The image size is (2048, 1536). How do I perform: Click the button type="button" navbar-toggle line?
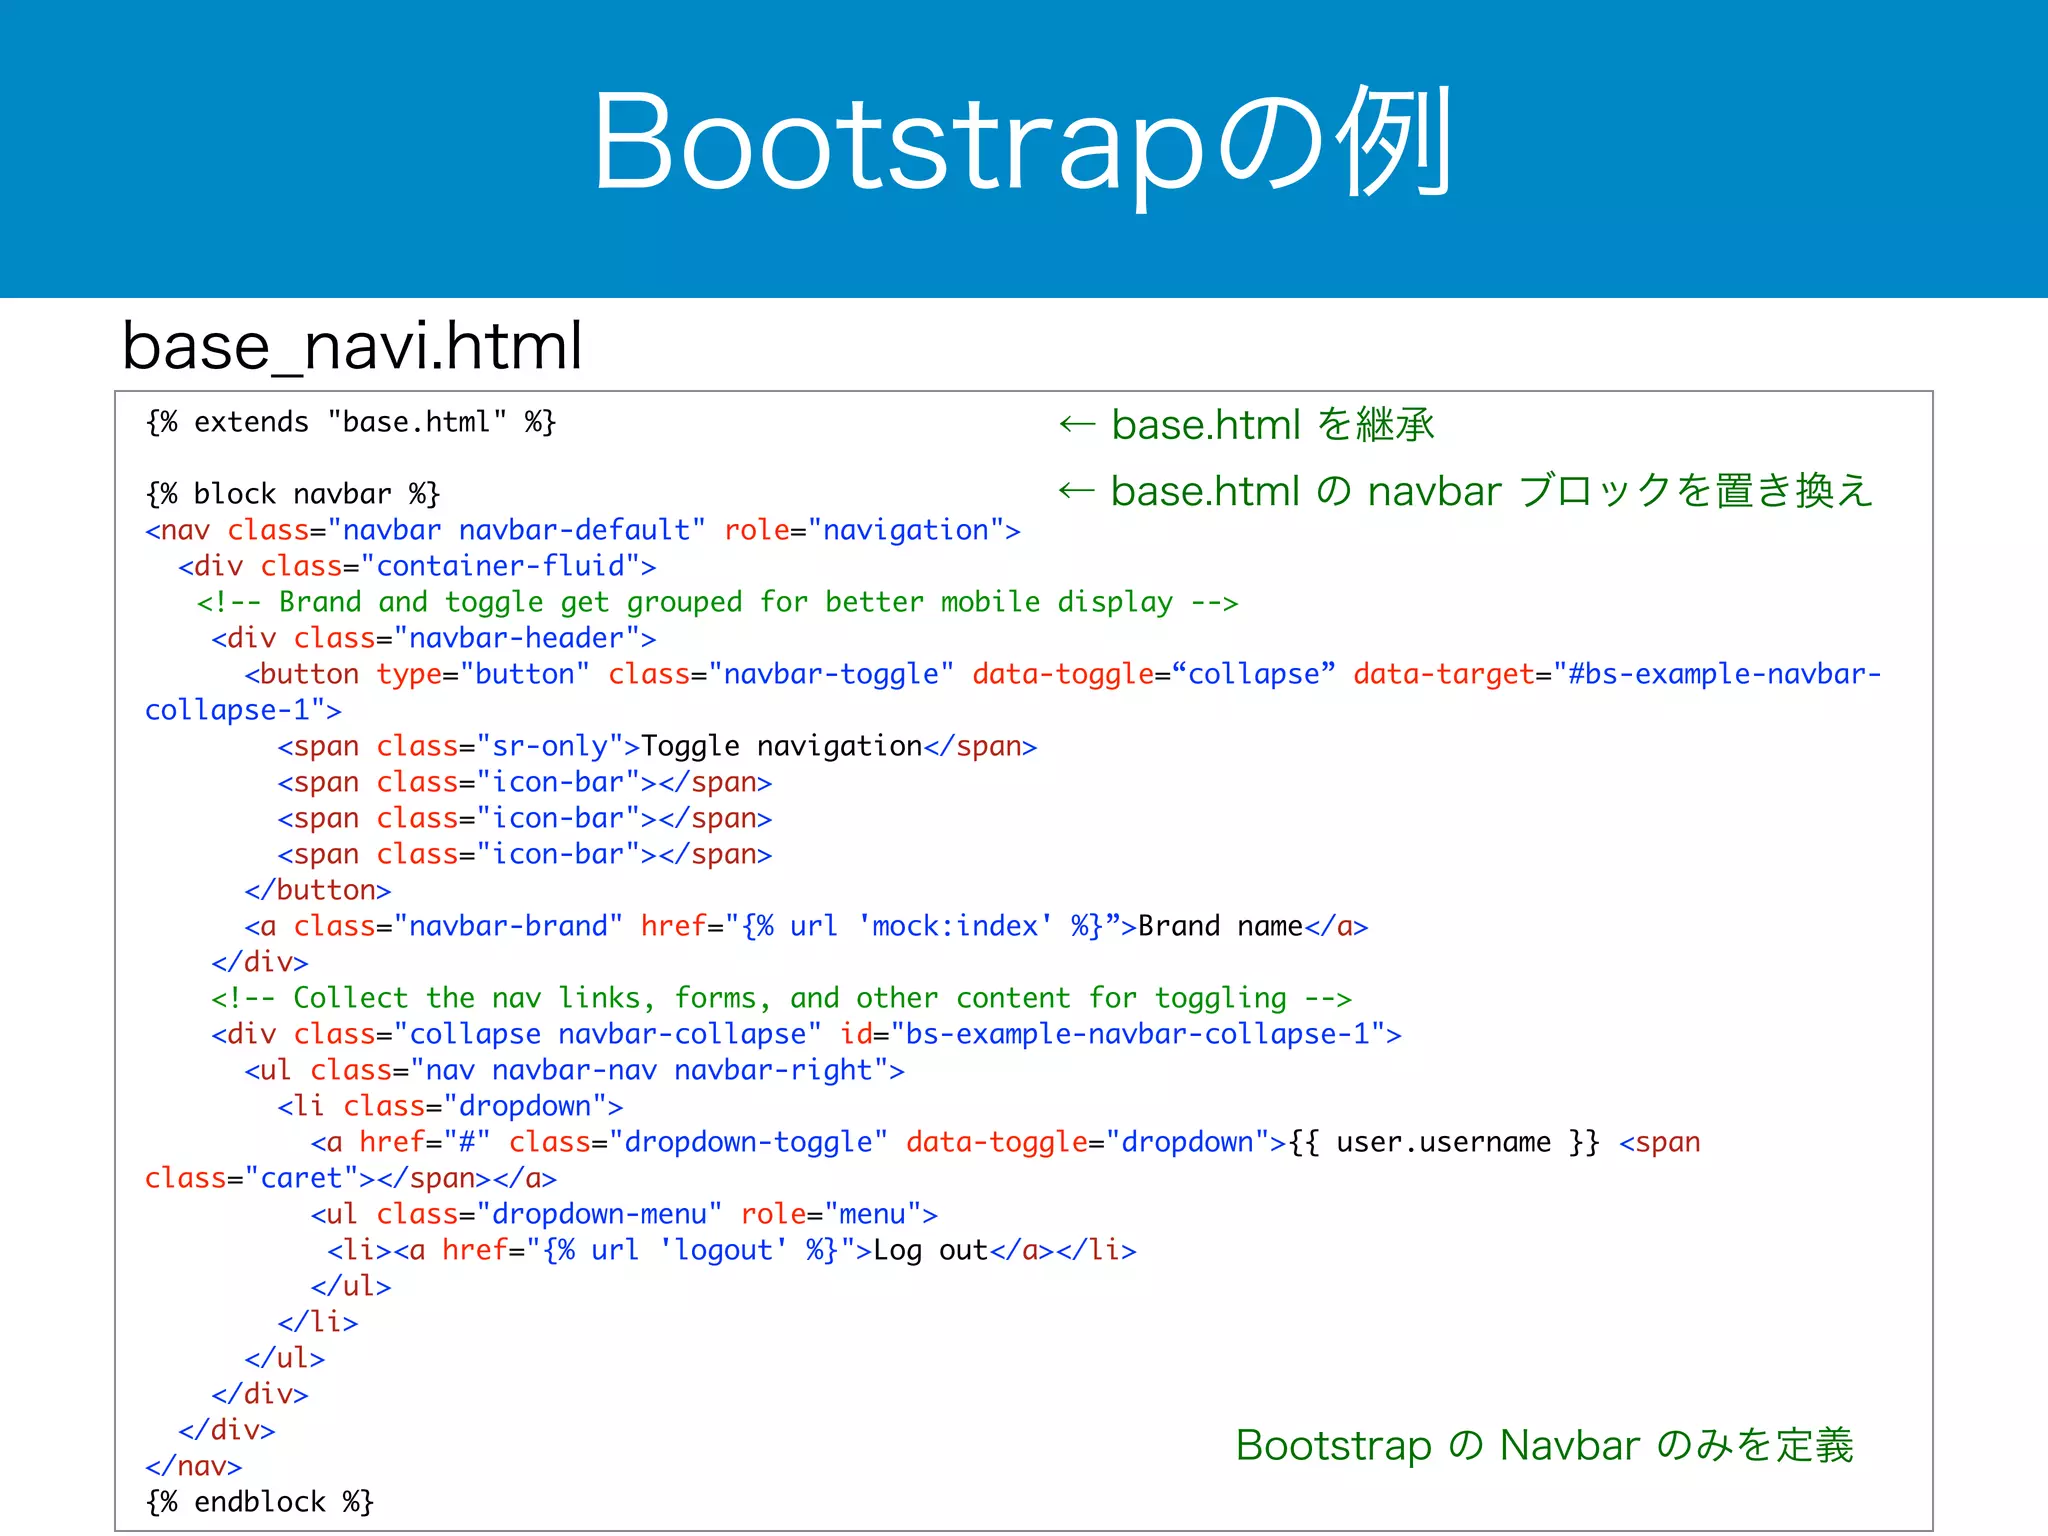click(1063, 674)
